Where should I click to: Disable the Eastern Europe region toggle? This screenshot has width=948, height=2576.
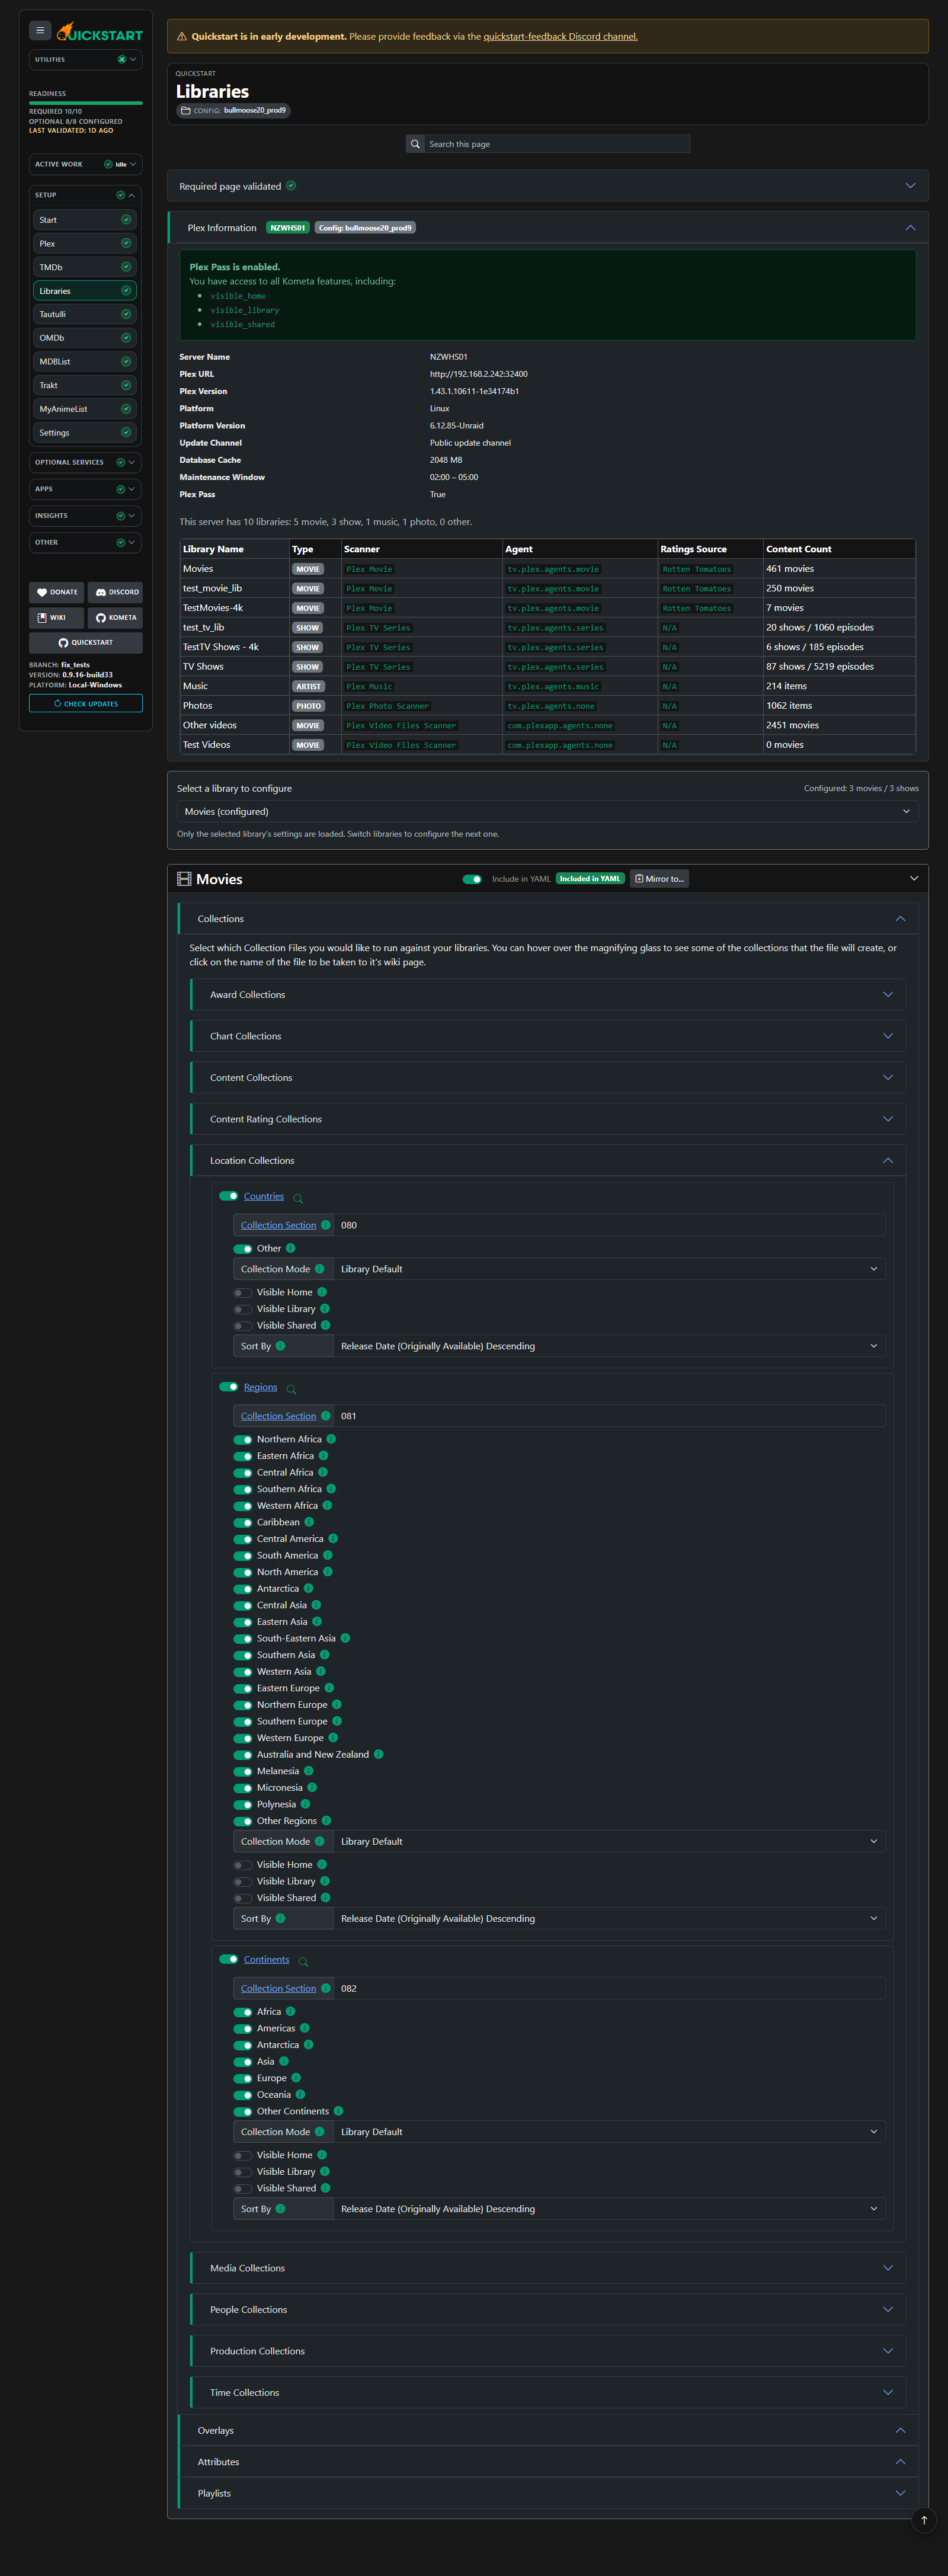coord(243,1688)
